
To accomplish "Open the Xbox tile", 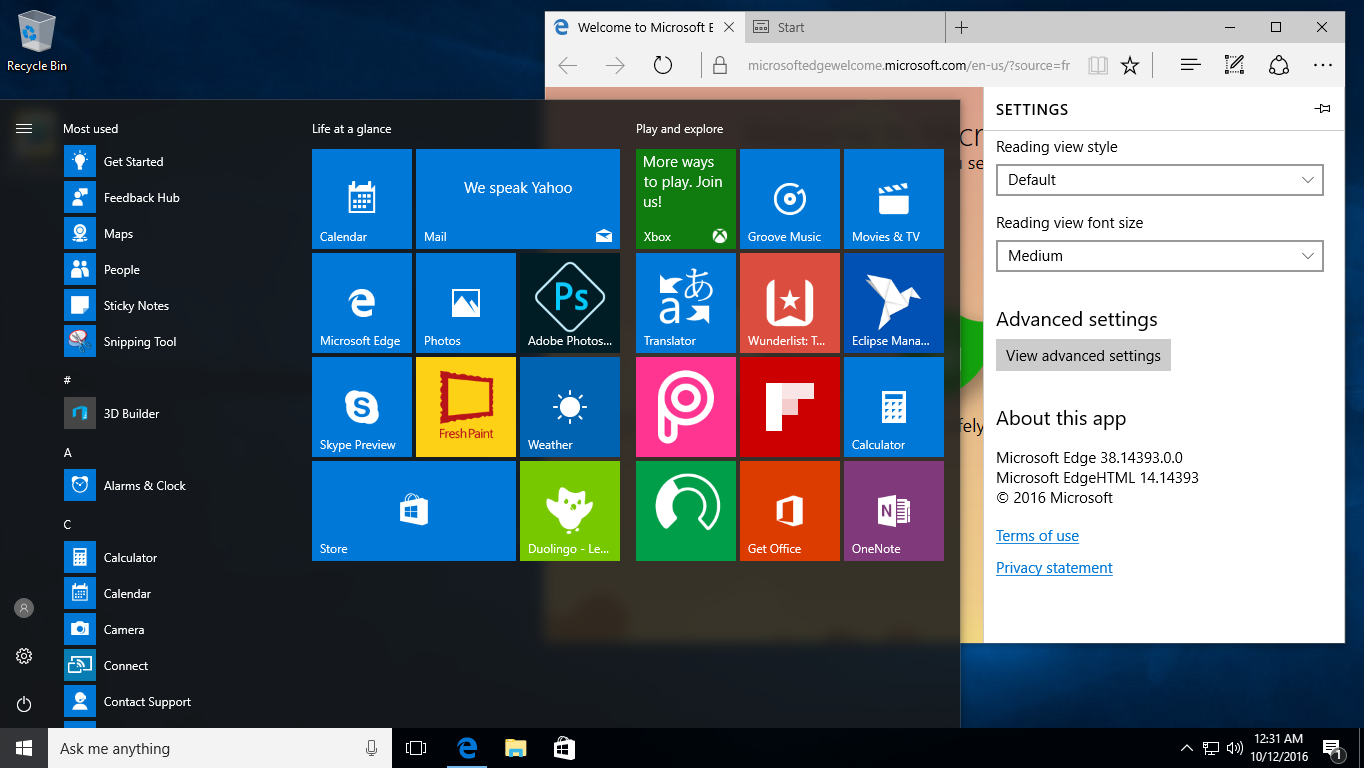I will coord(686,199).
